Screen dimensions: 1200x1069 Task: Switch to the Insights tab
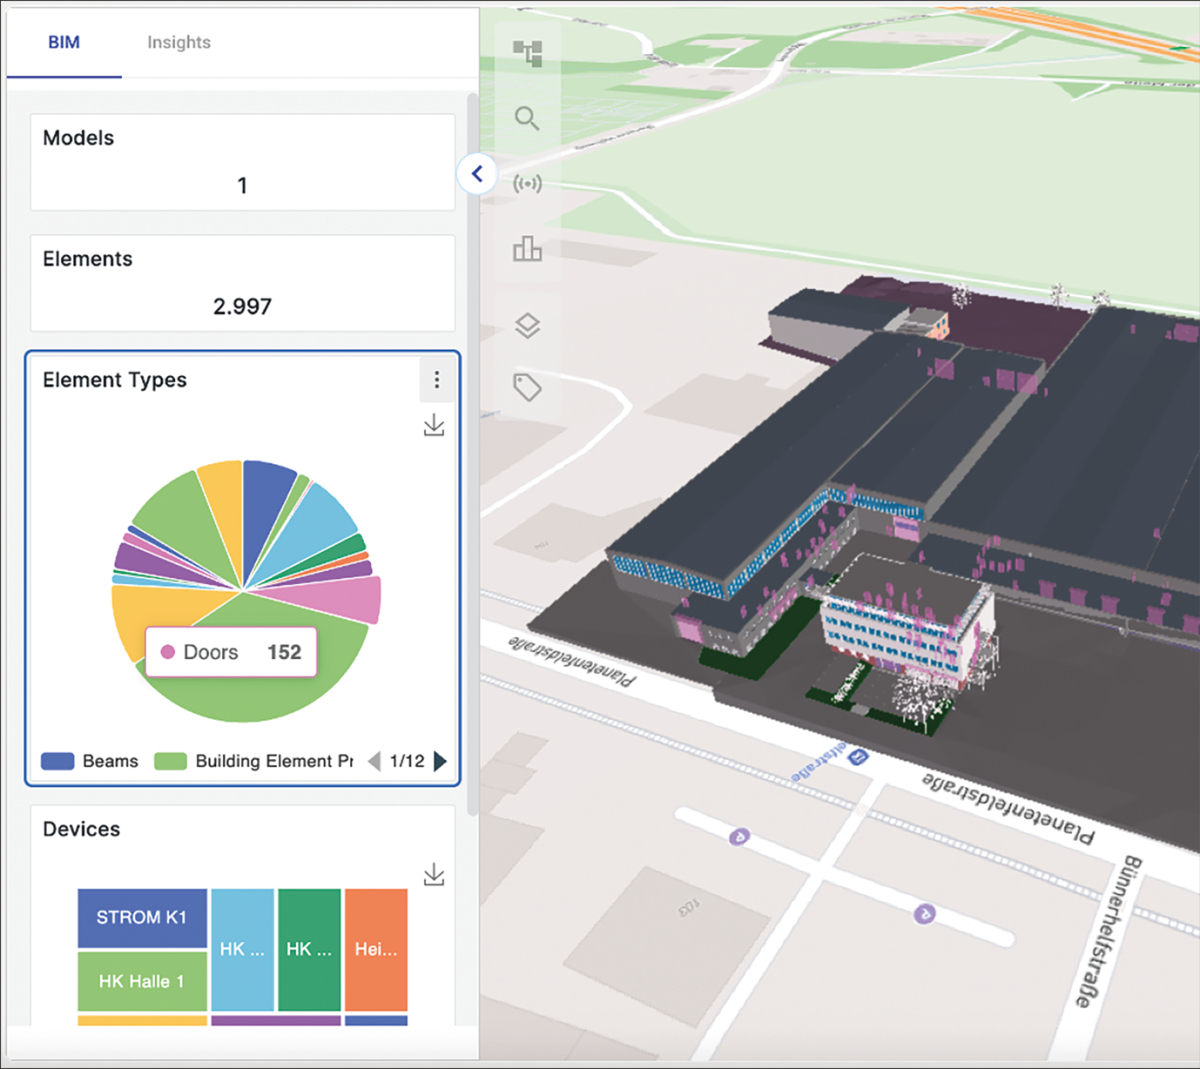pyautogui.click(x=179, y=42)
